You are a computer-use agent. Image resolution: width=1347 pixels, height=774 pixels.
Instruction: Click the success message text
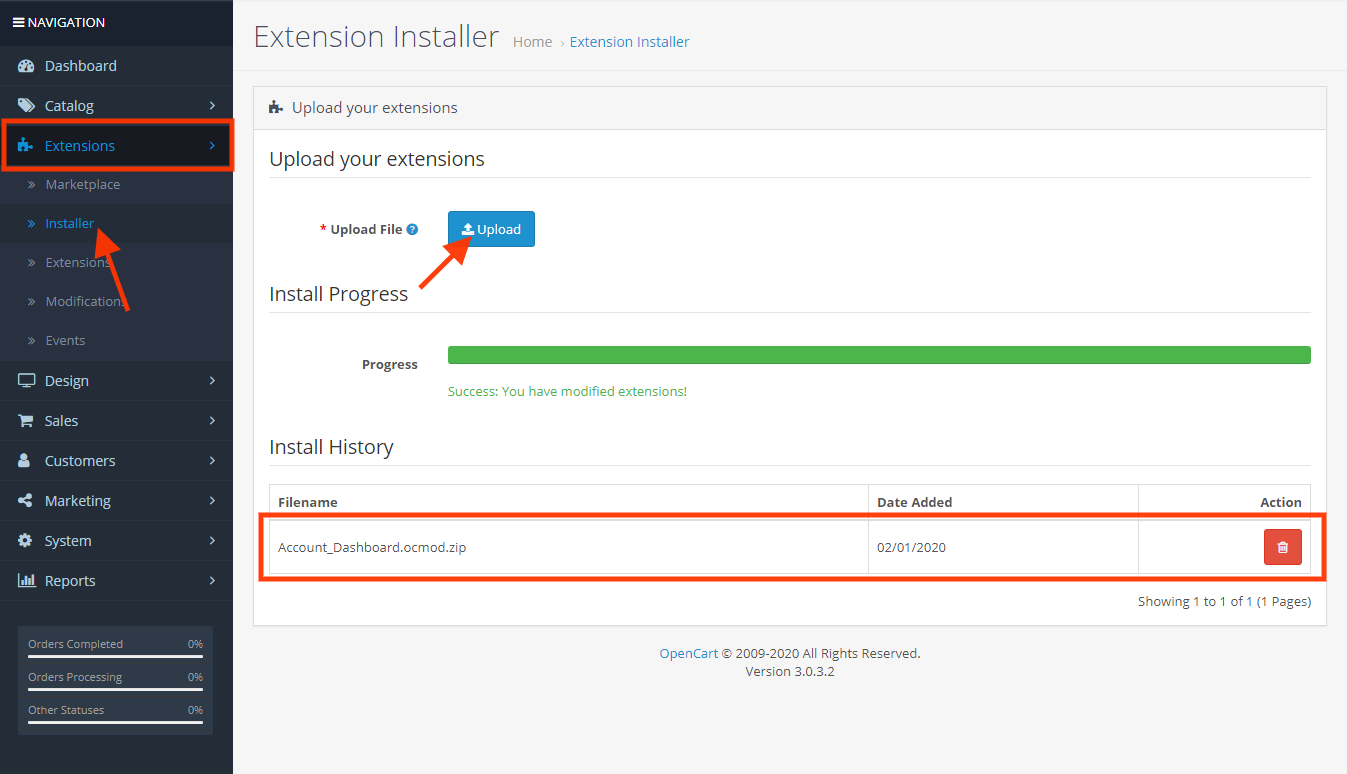(567, 391)
